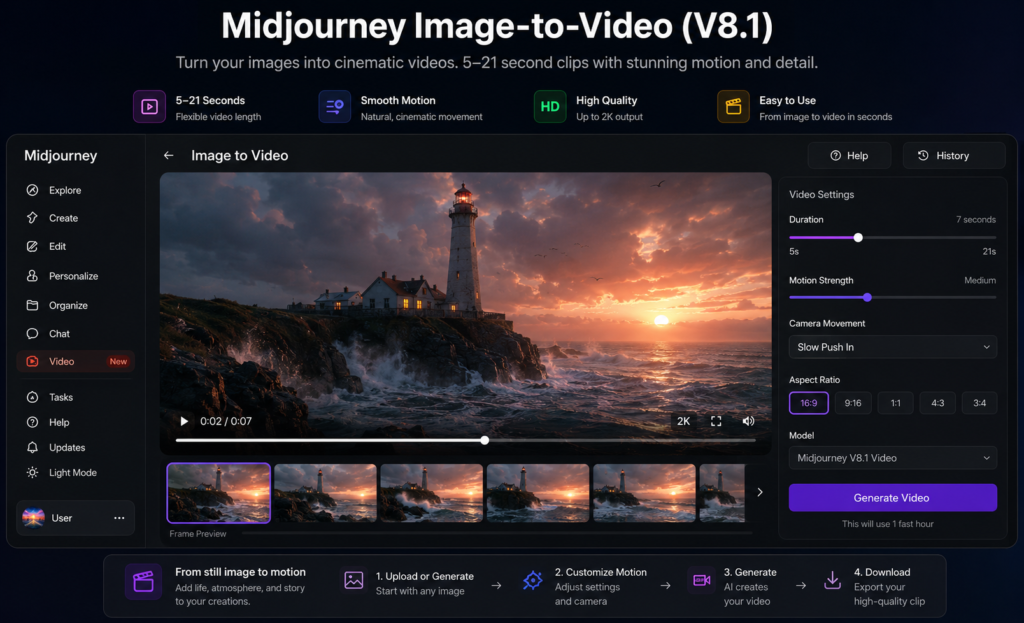Mute the video with speaker icon
The image size is (1024, 623).
(x=748, y=421)
